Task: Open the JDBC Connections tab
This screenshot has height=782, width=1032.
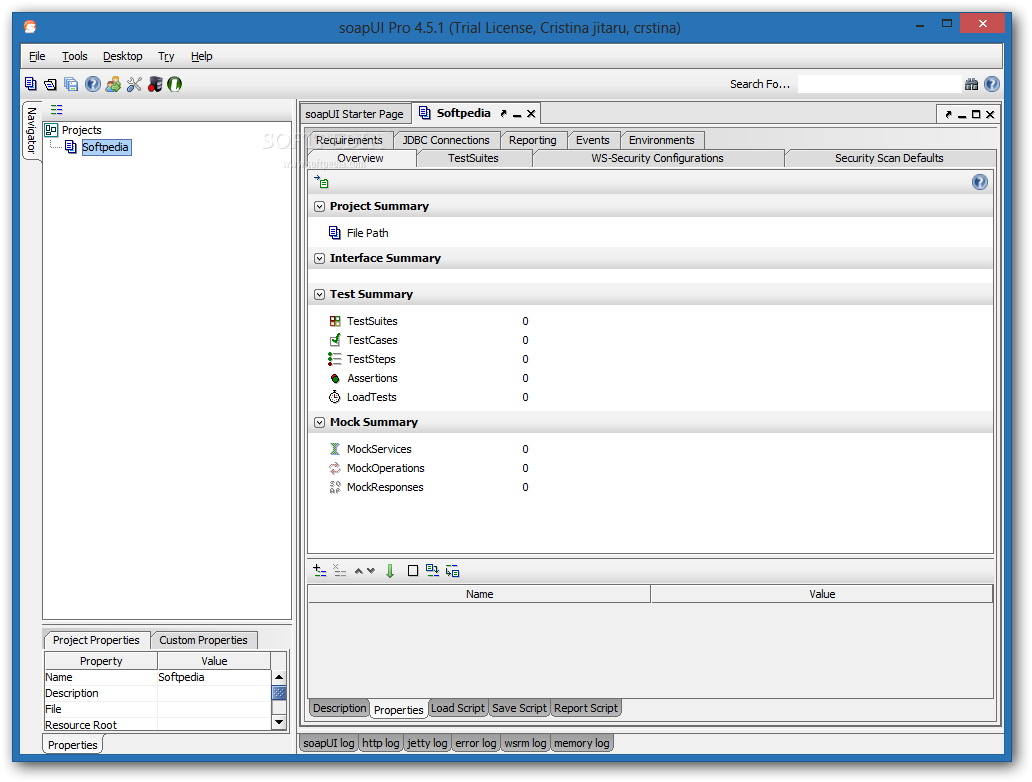Action: pyautogui.click(x=446, y=140)
